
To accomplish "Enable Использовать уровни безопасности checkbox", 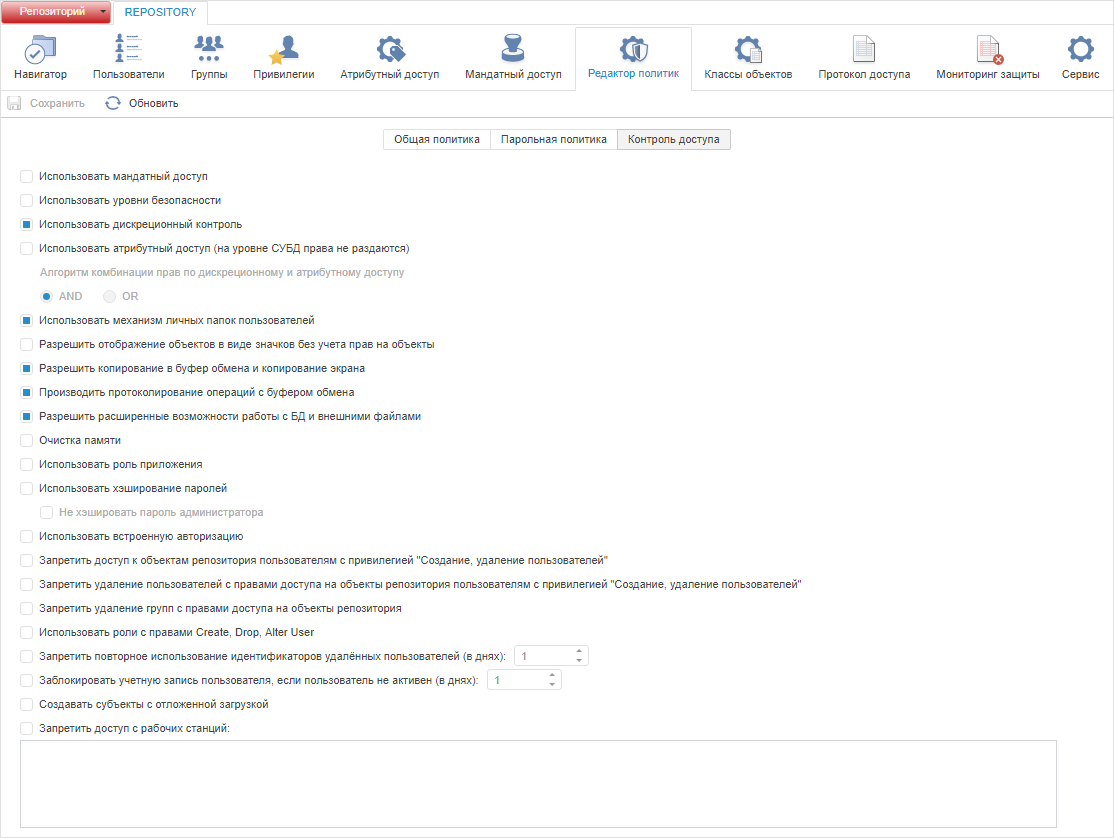I will [26, 200].
